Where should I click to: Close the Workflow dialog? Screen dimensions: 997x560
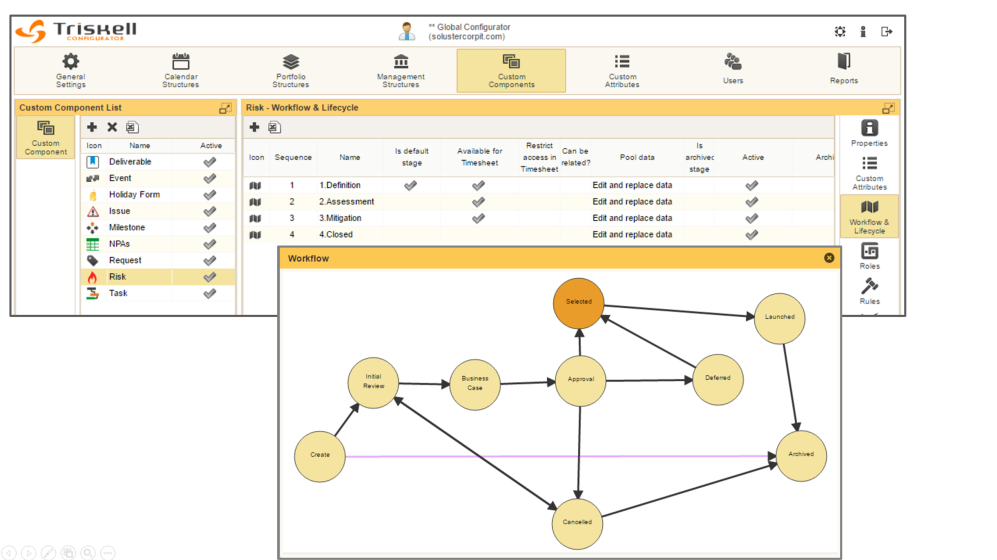(829, 258)
